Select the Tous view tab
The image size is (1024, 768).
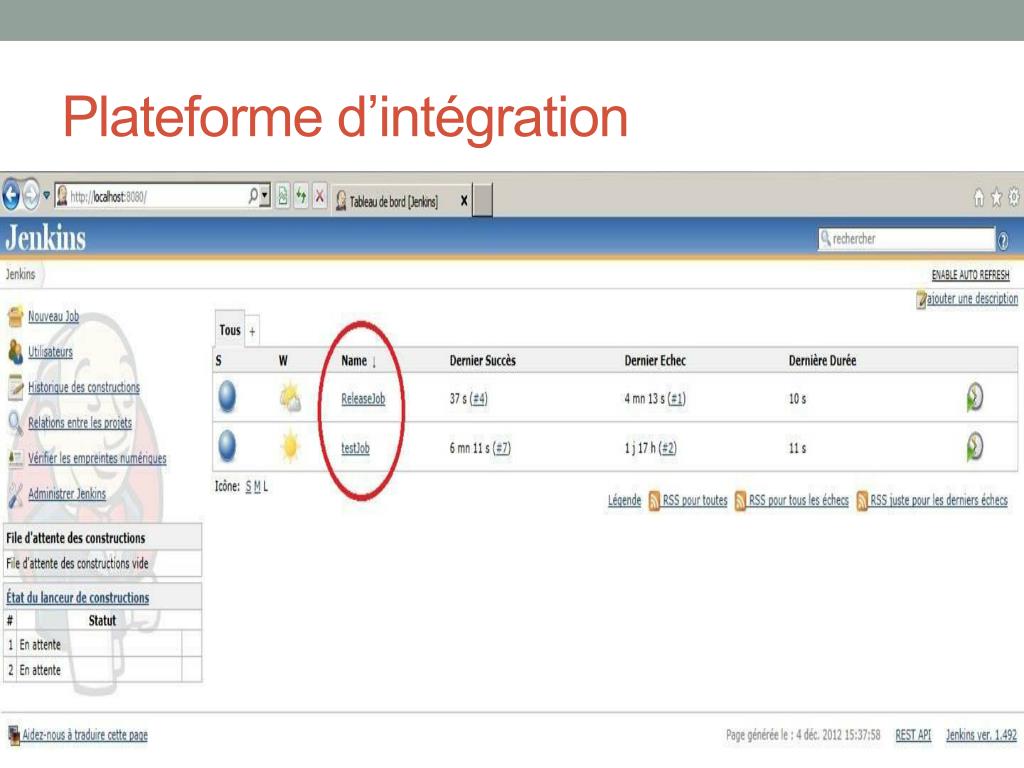coord(230,330)
